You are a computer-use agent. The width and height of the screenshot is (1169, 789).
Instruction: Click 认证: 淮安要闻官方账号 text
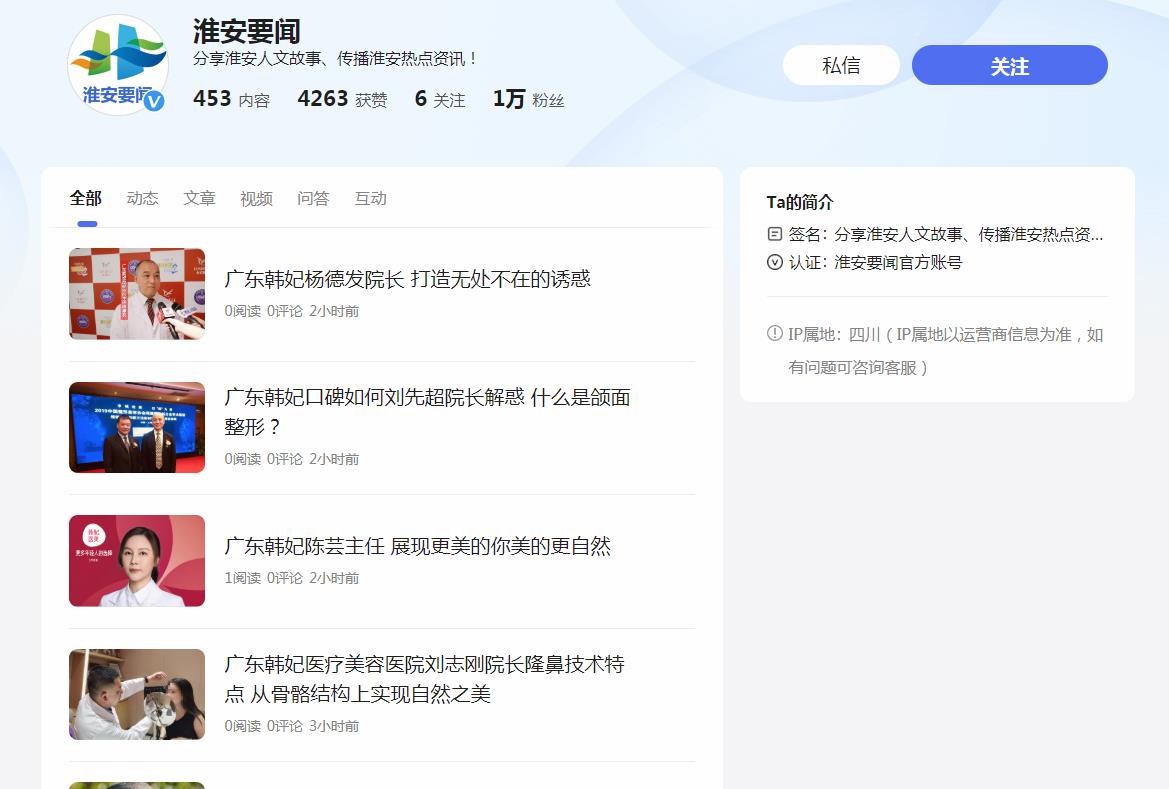click(x=875, y=263)
